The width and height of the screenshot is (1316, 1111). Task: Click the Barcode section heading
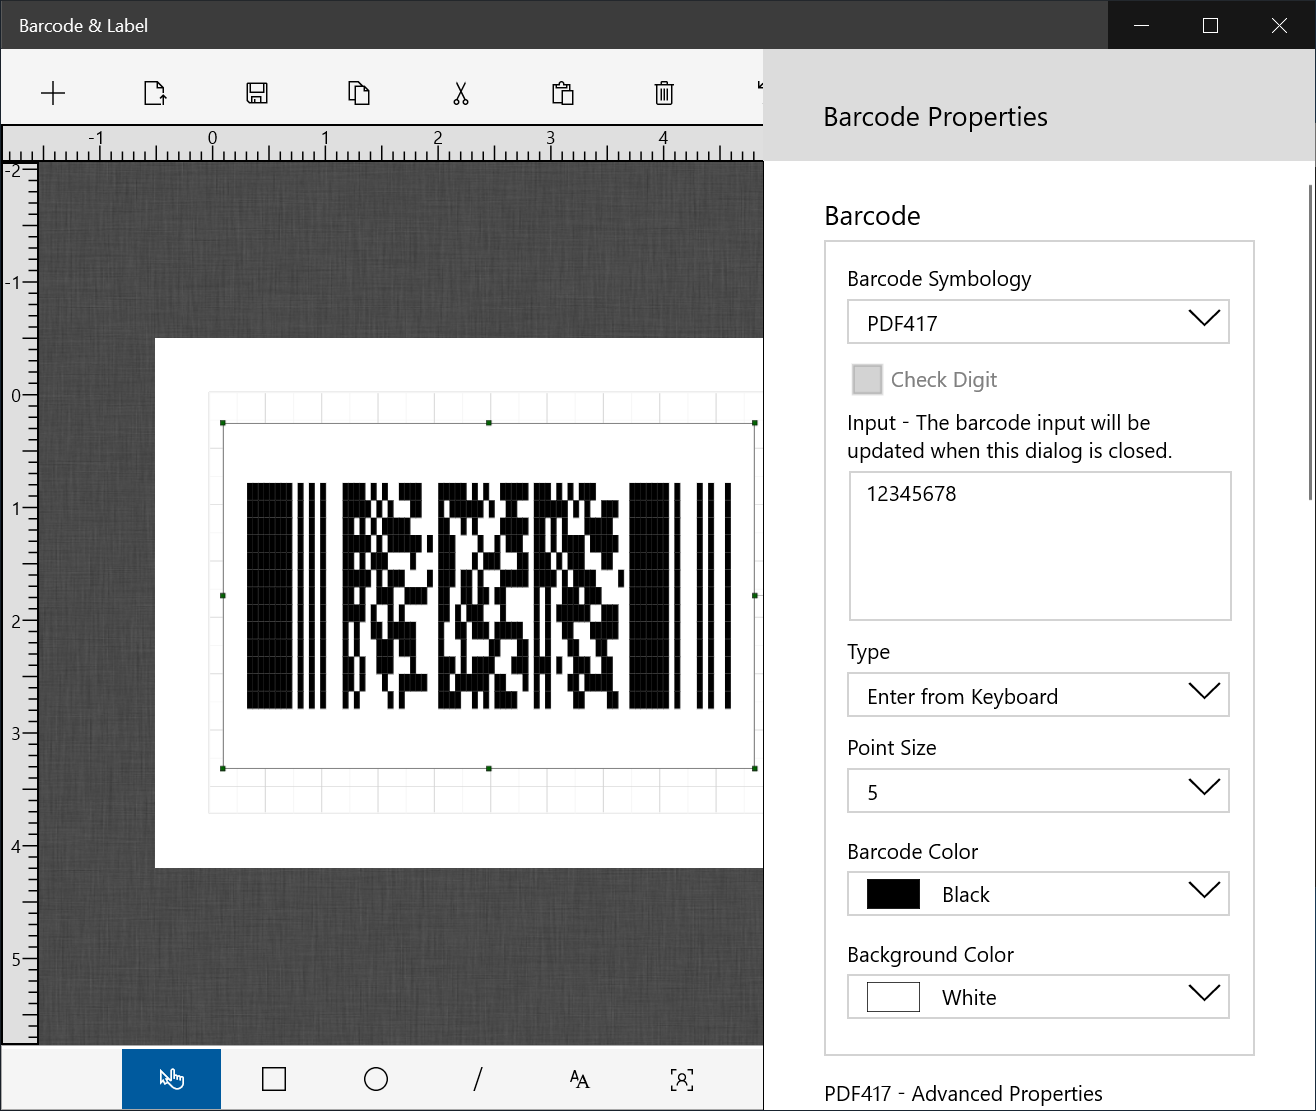coord(872,216)
